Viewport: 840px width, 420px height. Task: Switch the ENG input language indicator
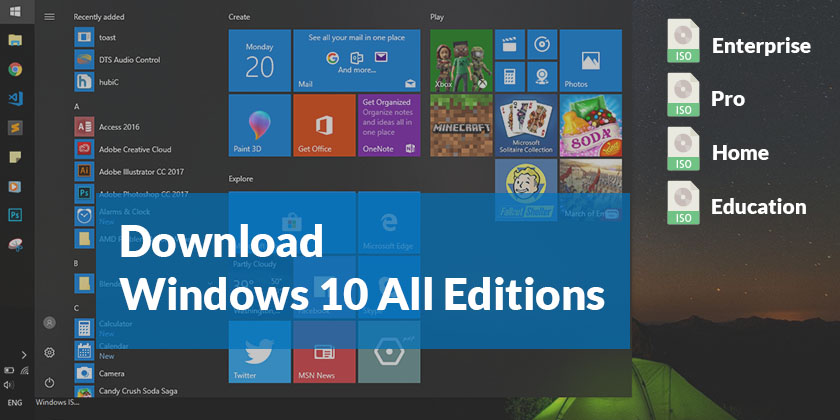15,402
